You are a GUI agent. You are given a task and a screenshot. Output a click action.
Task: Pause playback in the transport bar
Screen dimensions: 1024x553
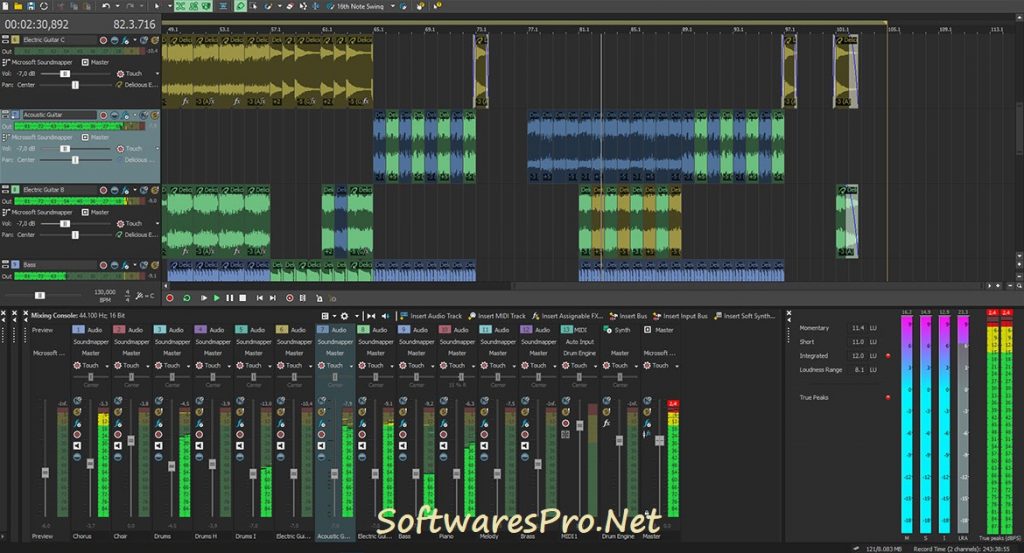[x=229, y=298]
